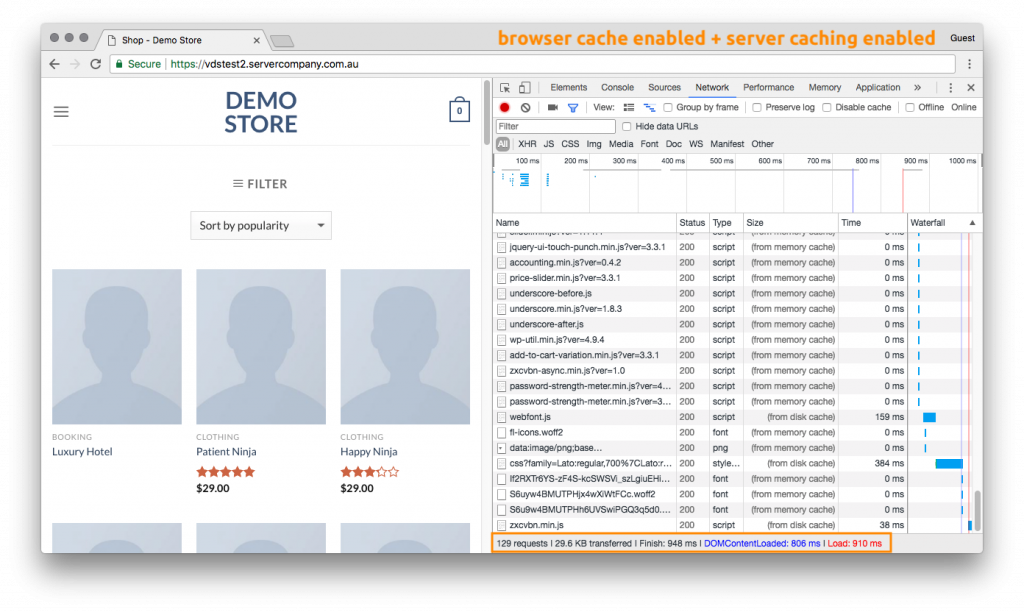Open the shopping cart icon
This screenshot has height=612, width=1024.
(459, 111)
